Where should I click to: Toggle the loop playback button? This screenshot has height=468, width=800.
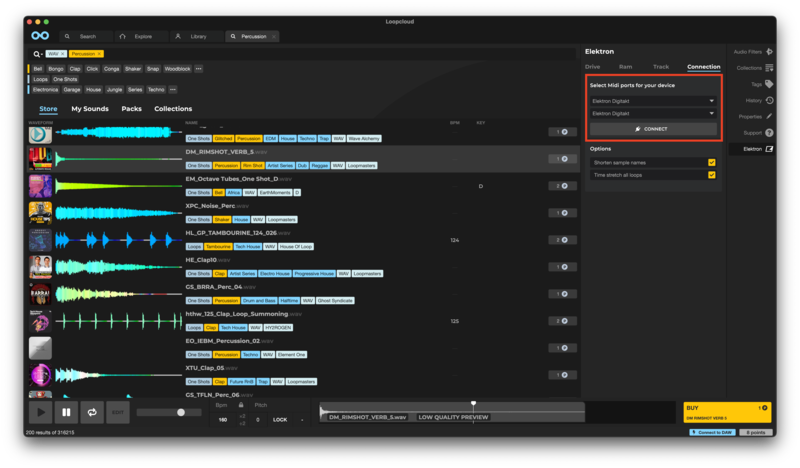(92, 412)
